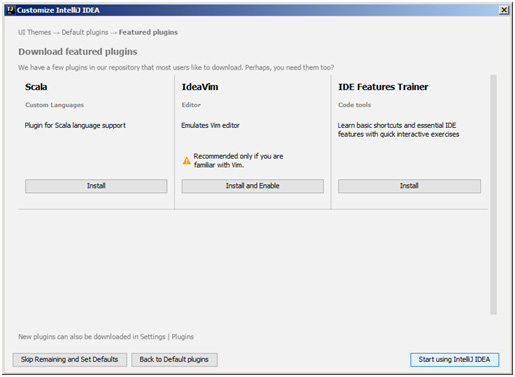Close the Customize IntelliJ IDEA dialog
The image size is (515, 377).
coord(504,10)
